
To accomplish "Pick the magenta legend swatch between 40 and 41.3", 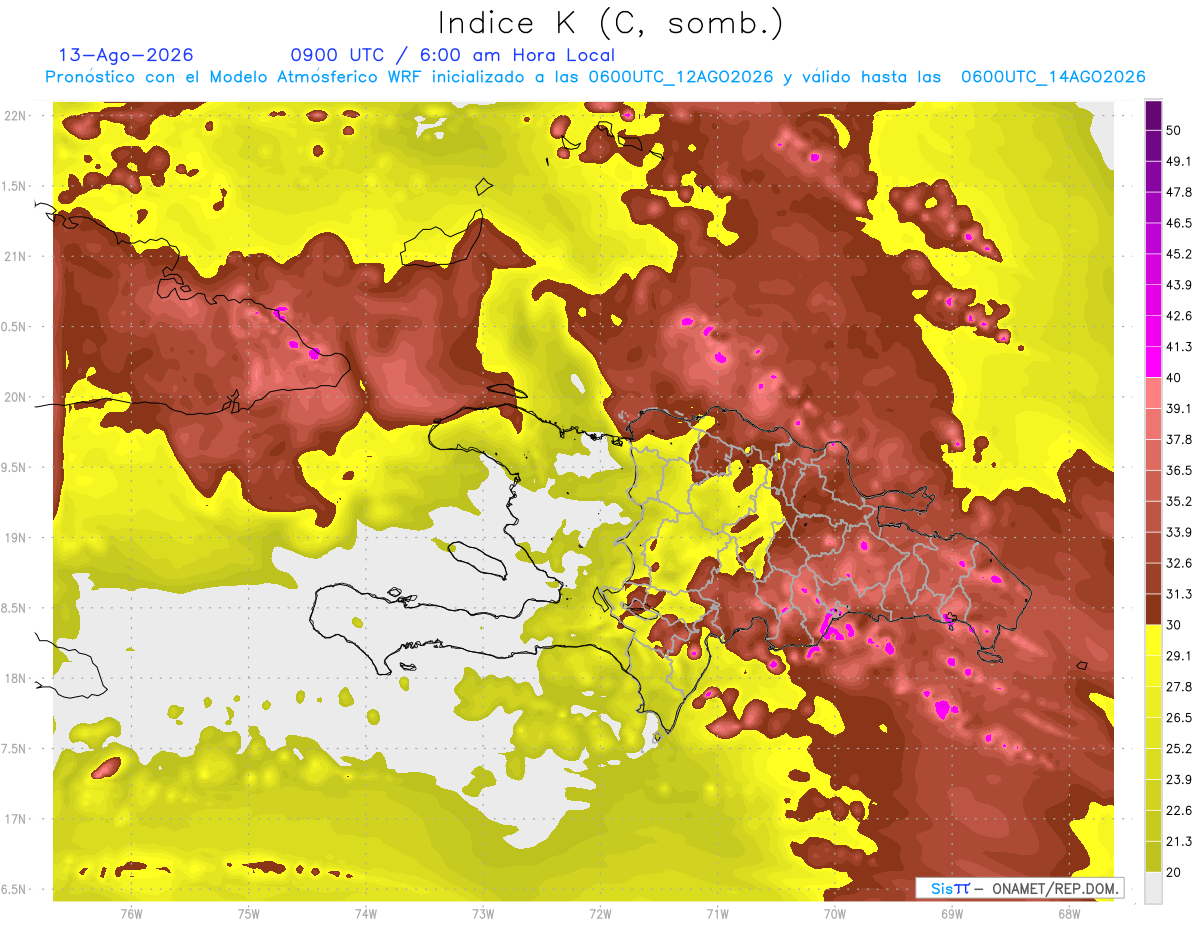I will pos(1153,362).
